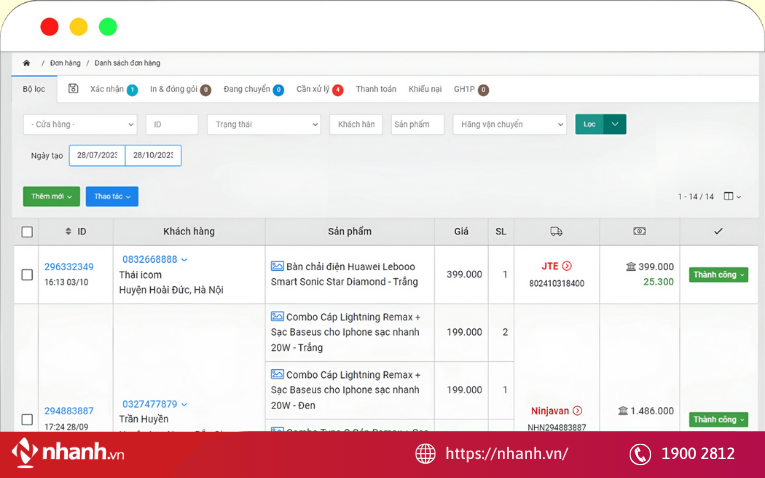Click the image icon for Bàn chải điện Huawei product
Viewport: 765px width, 478px height.
tap(277, 266)
